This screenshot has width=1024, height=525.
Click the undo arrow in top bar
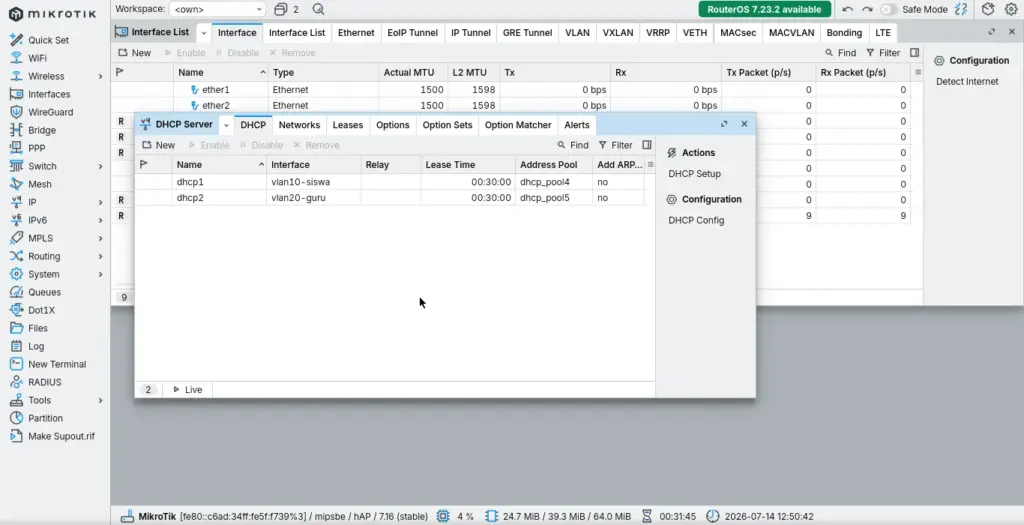coord(848,9)
